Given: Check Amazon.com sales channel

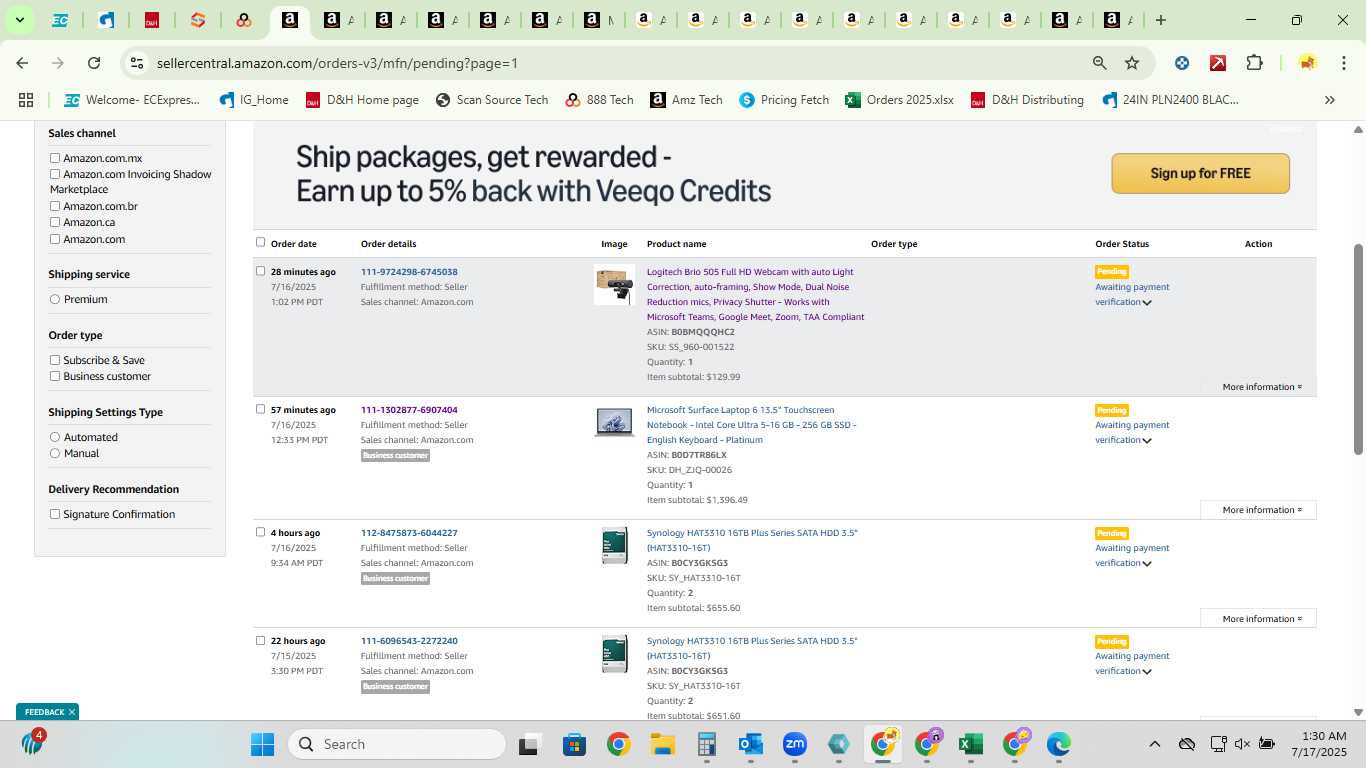Looking at the screenshot, I should point(55,239).
